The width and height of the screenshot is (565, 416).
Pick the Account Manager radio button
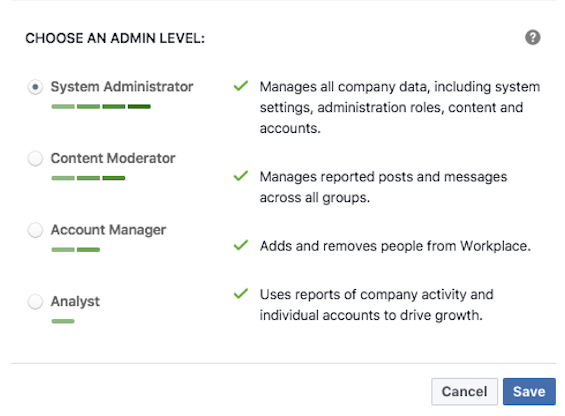(35, 230)
